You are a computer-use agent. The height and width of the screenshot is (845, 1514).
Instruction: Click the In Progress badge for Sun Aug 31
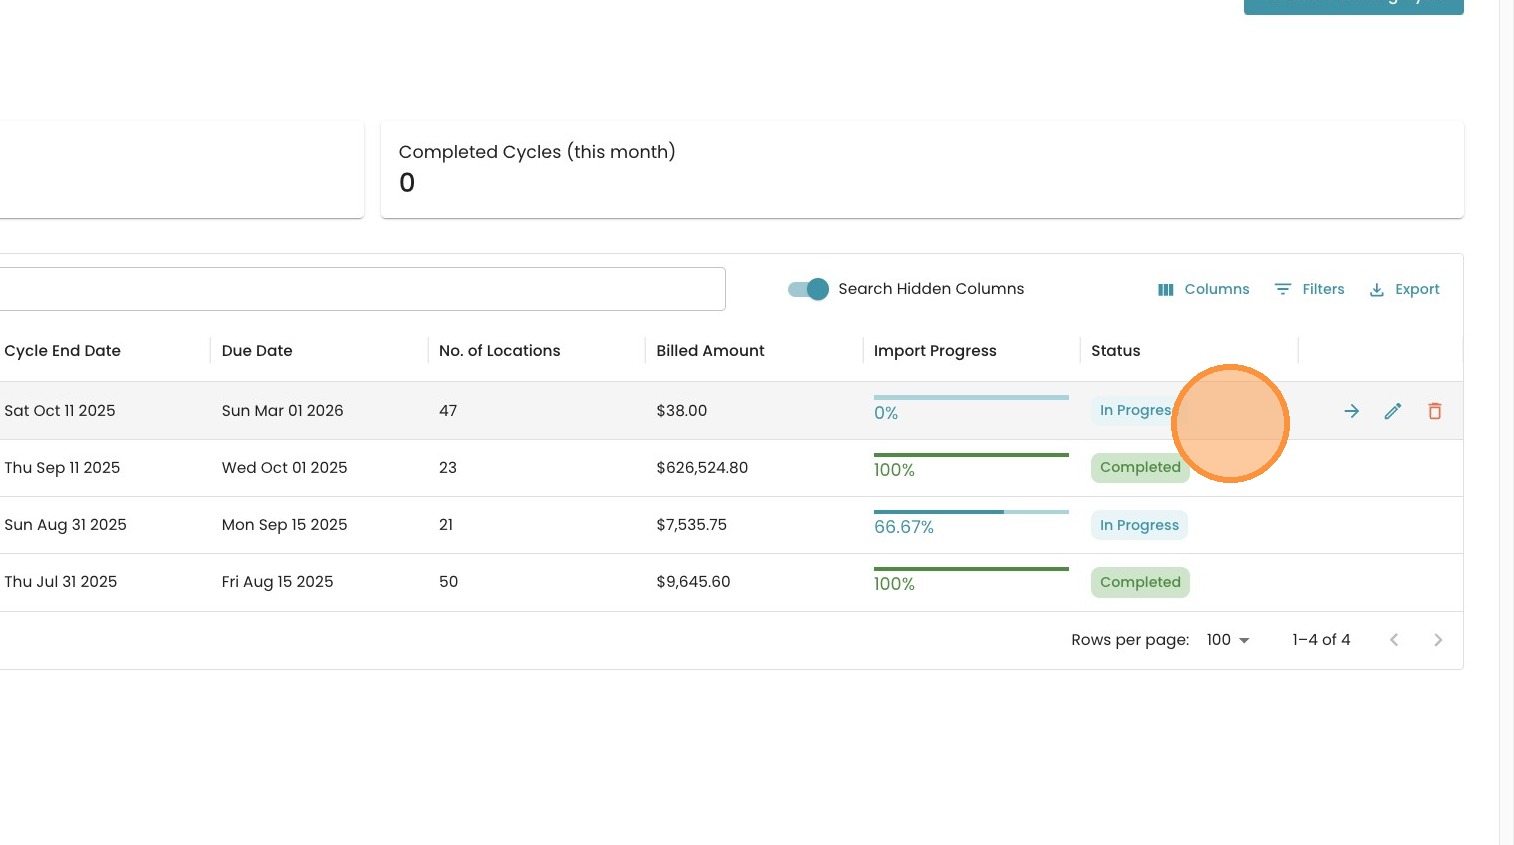1139,525
